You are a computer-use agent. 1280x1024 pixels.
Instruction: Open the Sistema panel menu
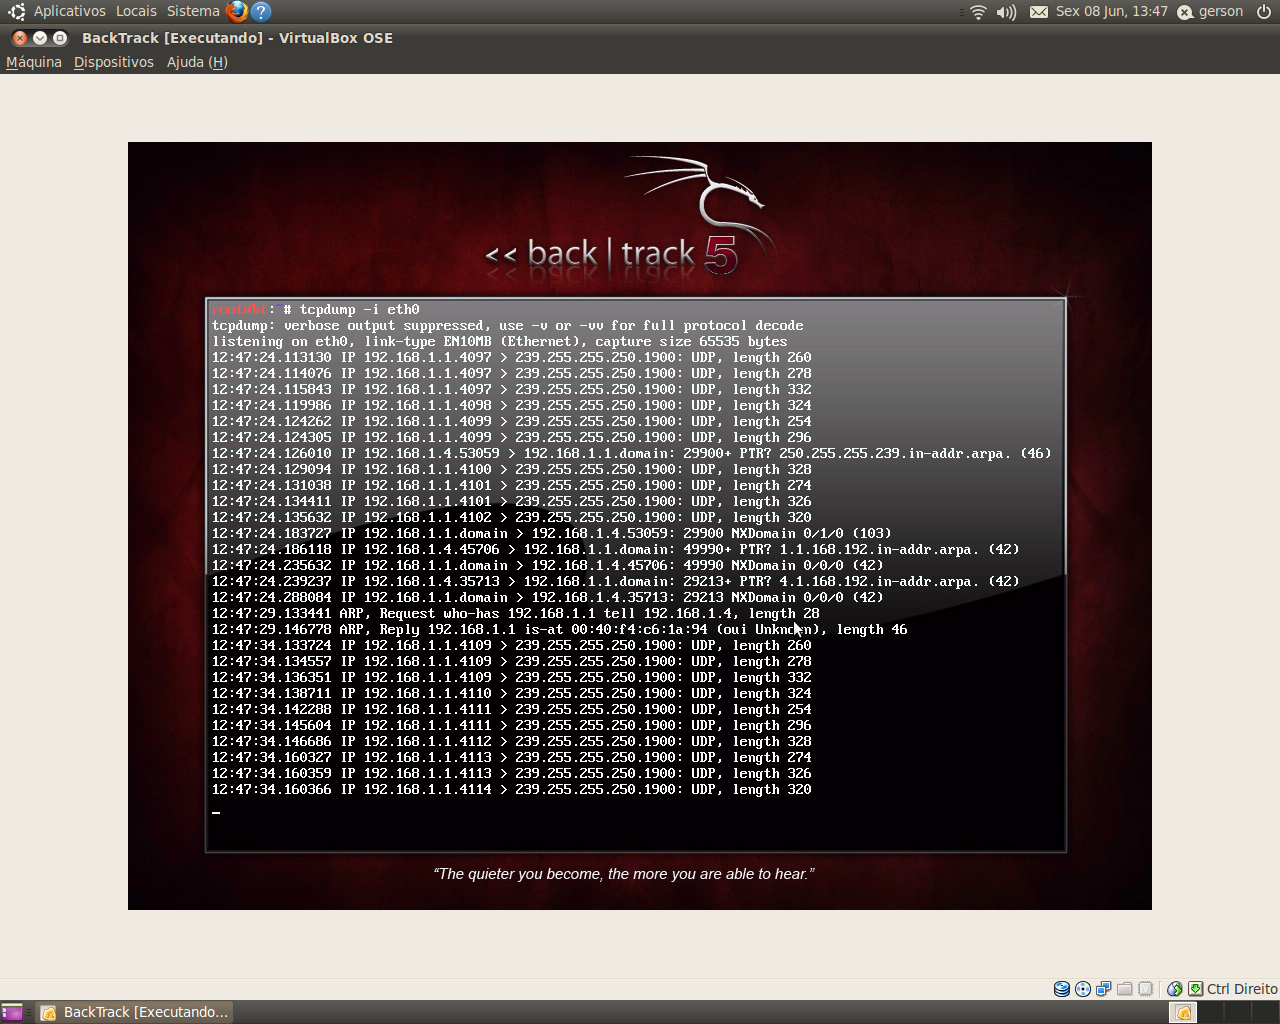tap(193, 11)
